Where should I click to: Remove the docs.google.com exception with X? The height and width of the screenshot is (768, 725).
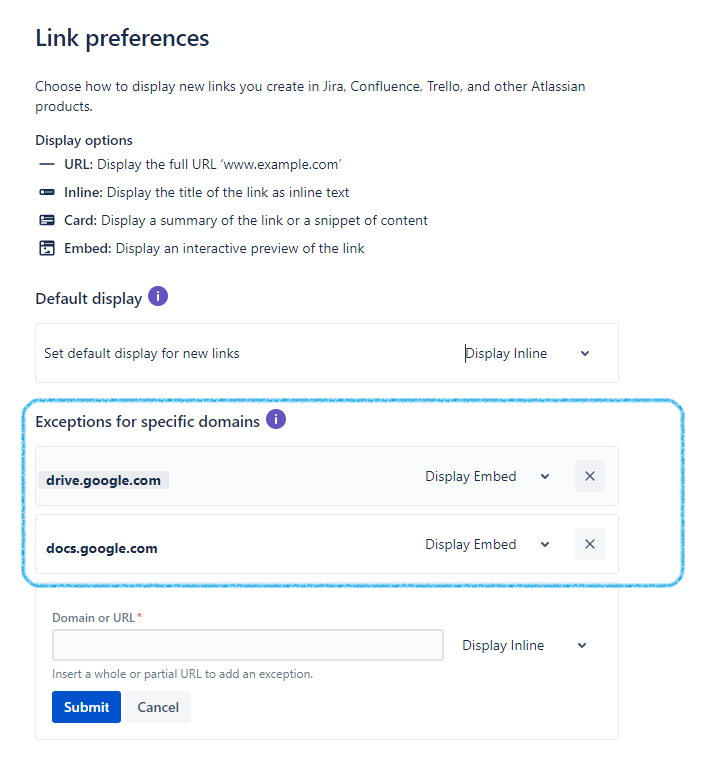[589, 544]
